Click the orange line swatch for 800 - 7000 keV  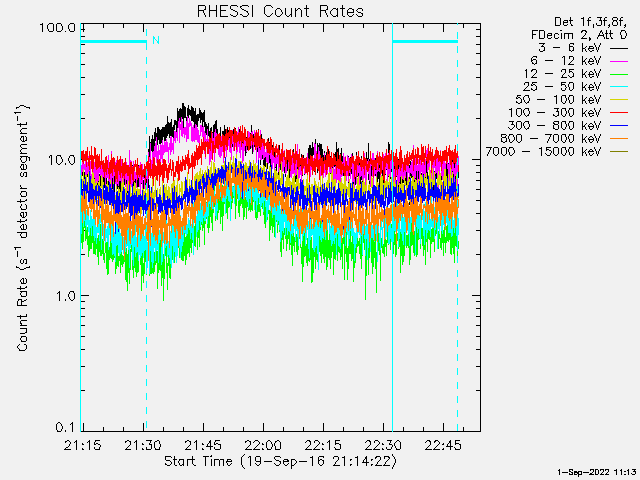click(619, 139)
